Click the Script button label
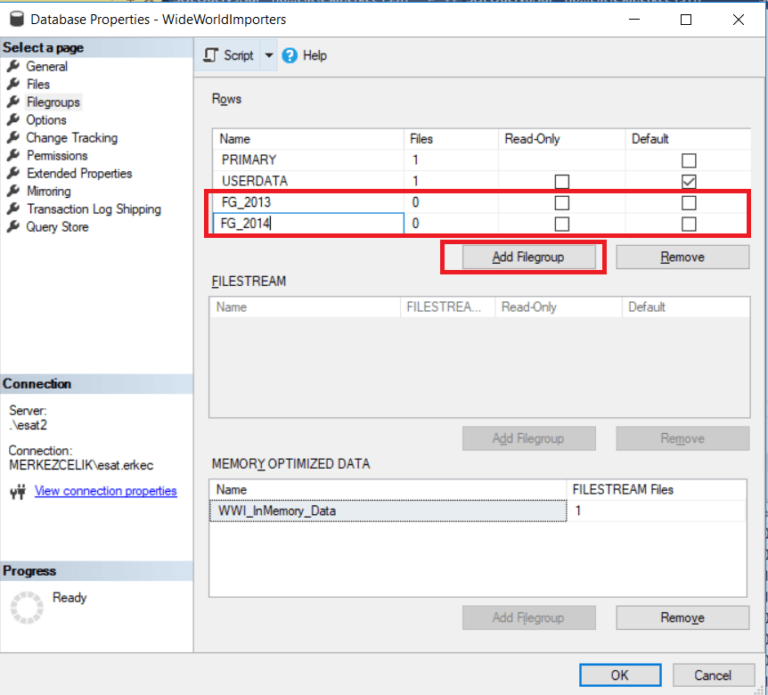This screenshot has width=768, height=695. pos(239,55)
